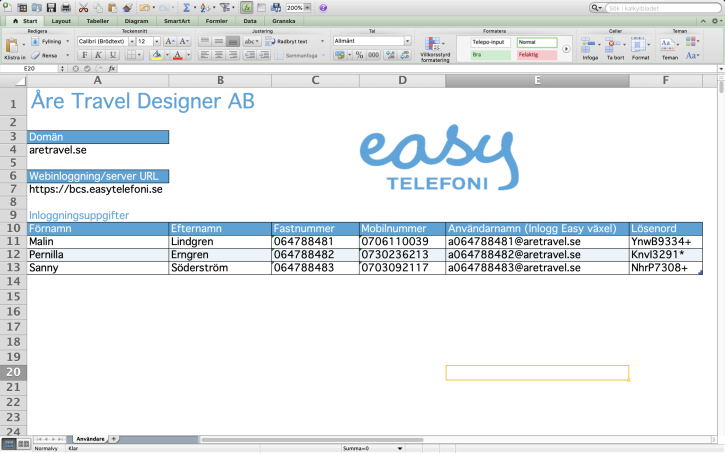Select the SmartArt ribbon tab
The image size is (725, 453).
coord(177,21)
